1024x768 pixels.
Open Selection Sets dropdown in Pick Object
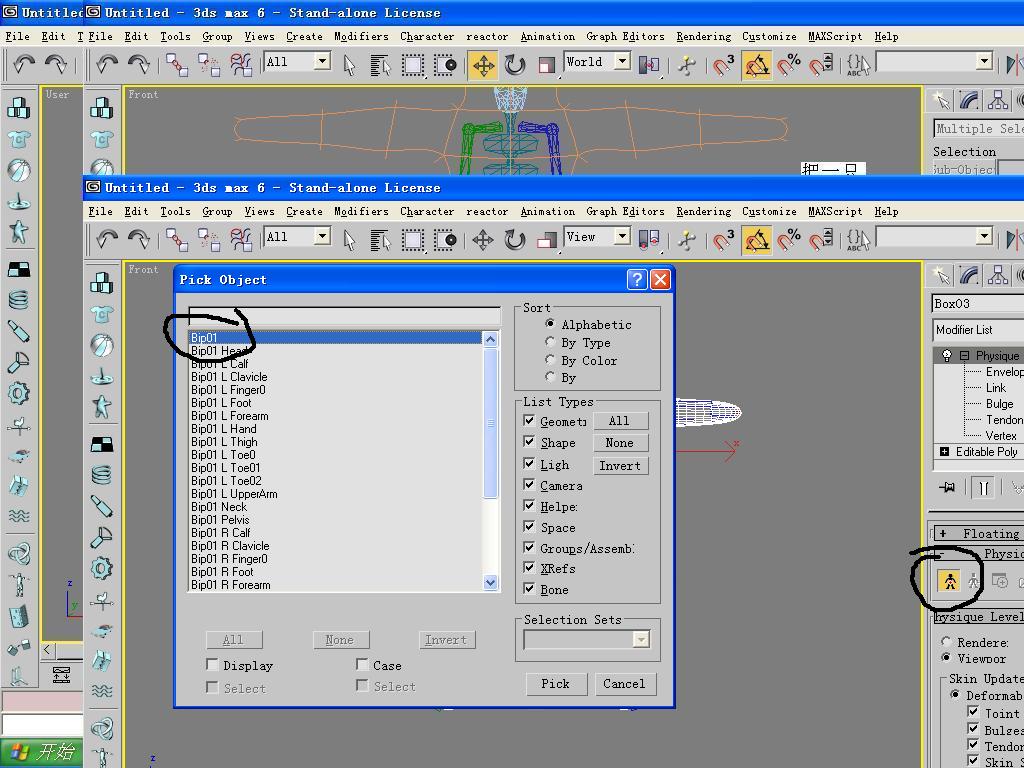click(641, 639)
